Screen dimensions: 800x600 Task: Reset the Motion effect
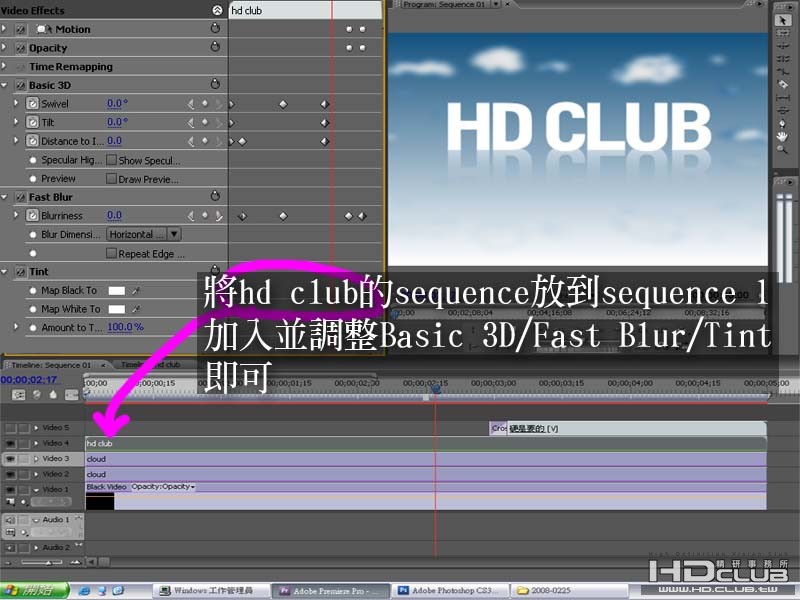coord(215,29)
